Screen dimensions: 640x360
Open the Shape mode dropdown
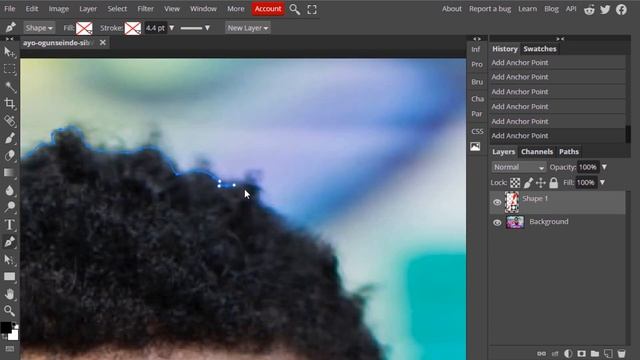click(x=39, y=28)
